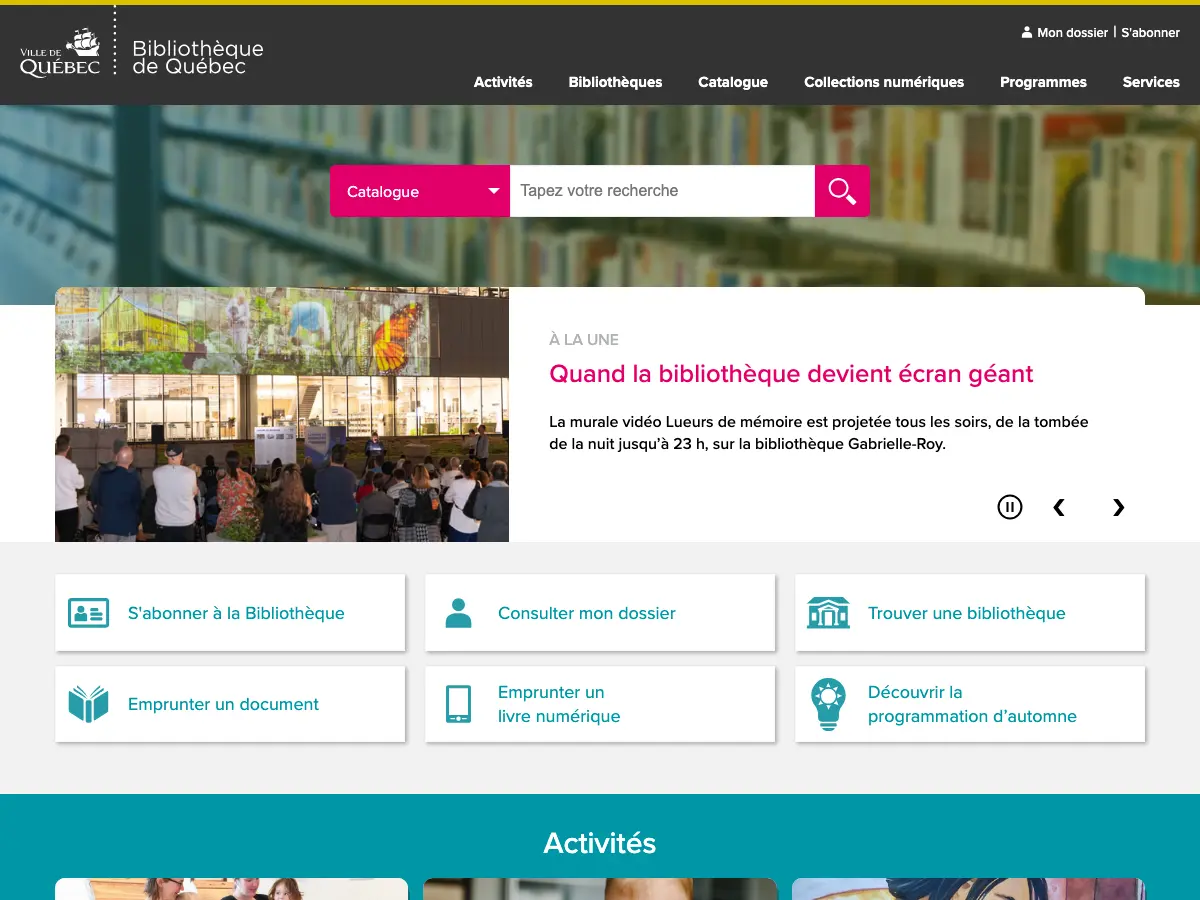Click the featured mural projection photo
Screen dimensions: 1200x900
coord(282,415)
